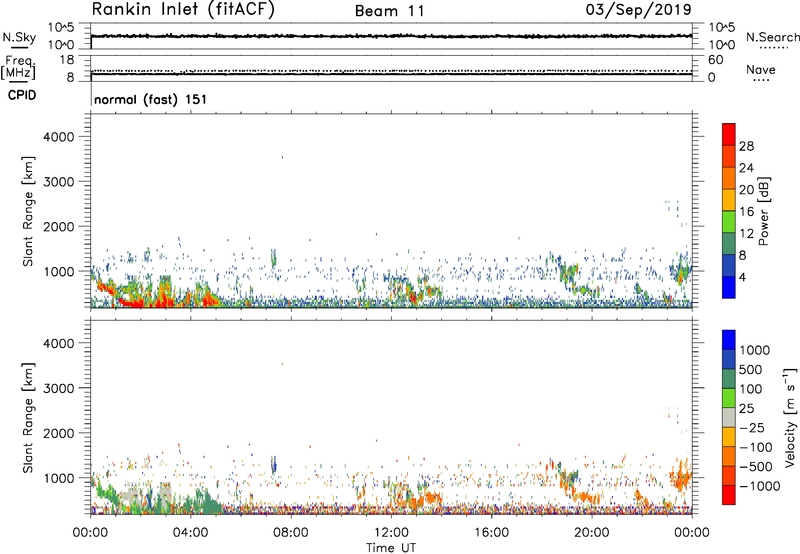Click the '12' power colorbar label
The image size is (800, 554).
click(746, 234)
